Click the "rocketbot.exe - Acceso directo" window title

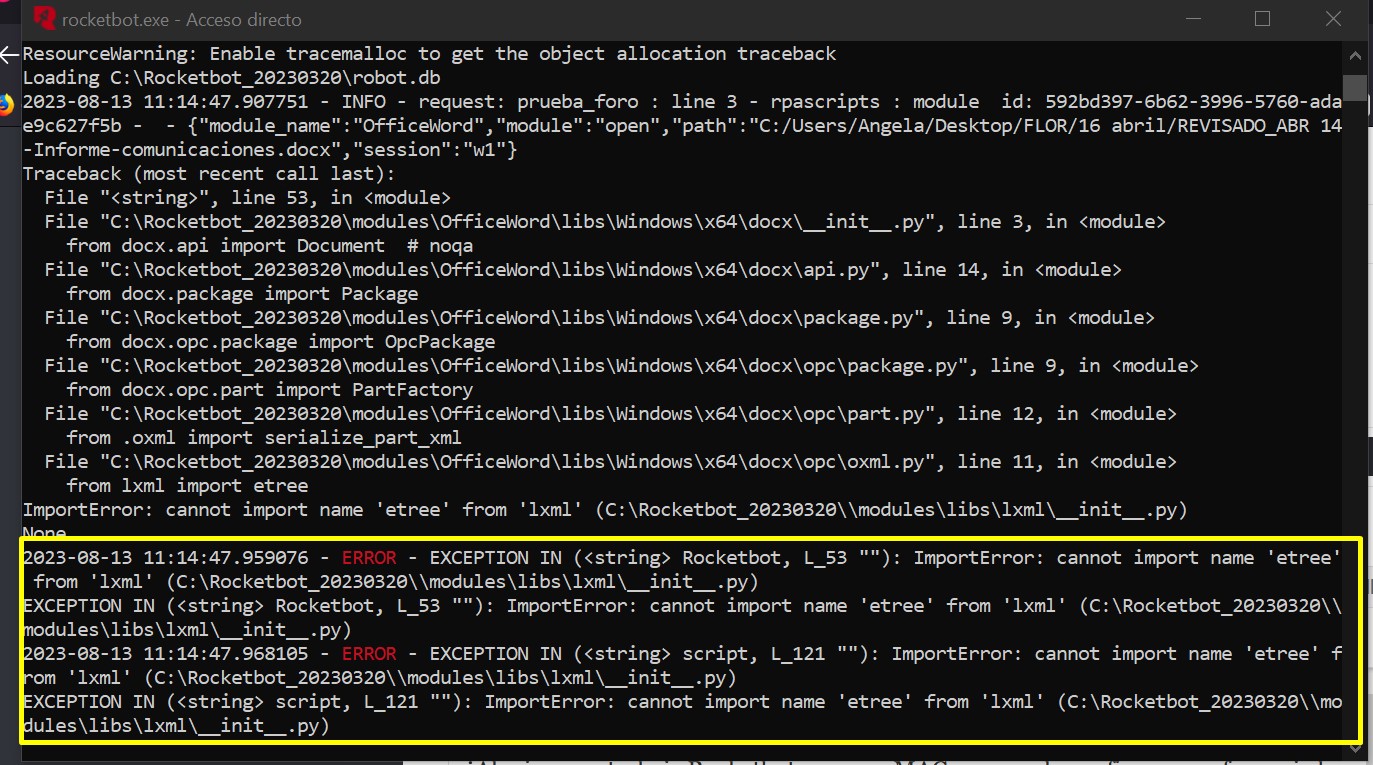[x=181, y=19]
